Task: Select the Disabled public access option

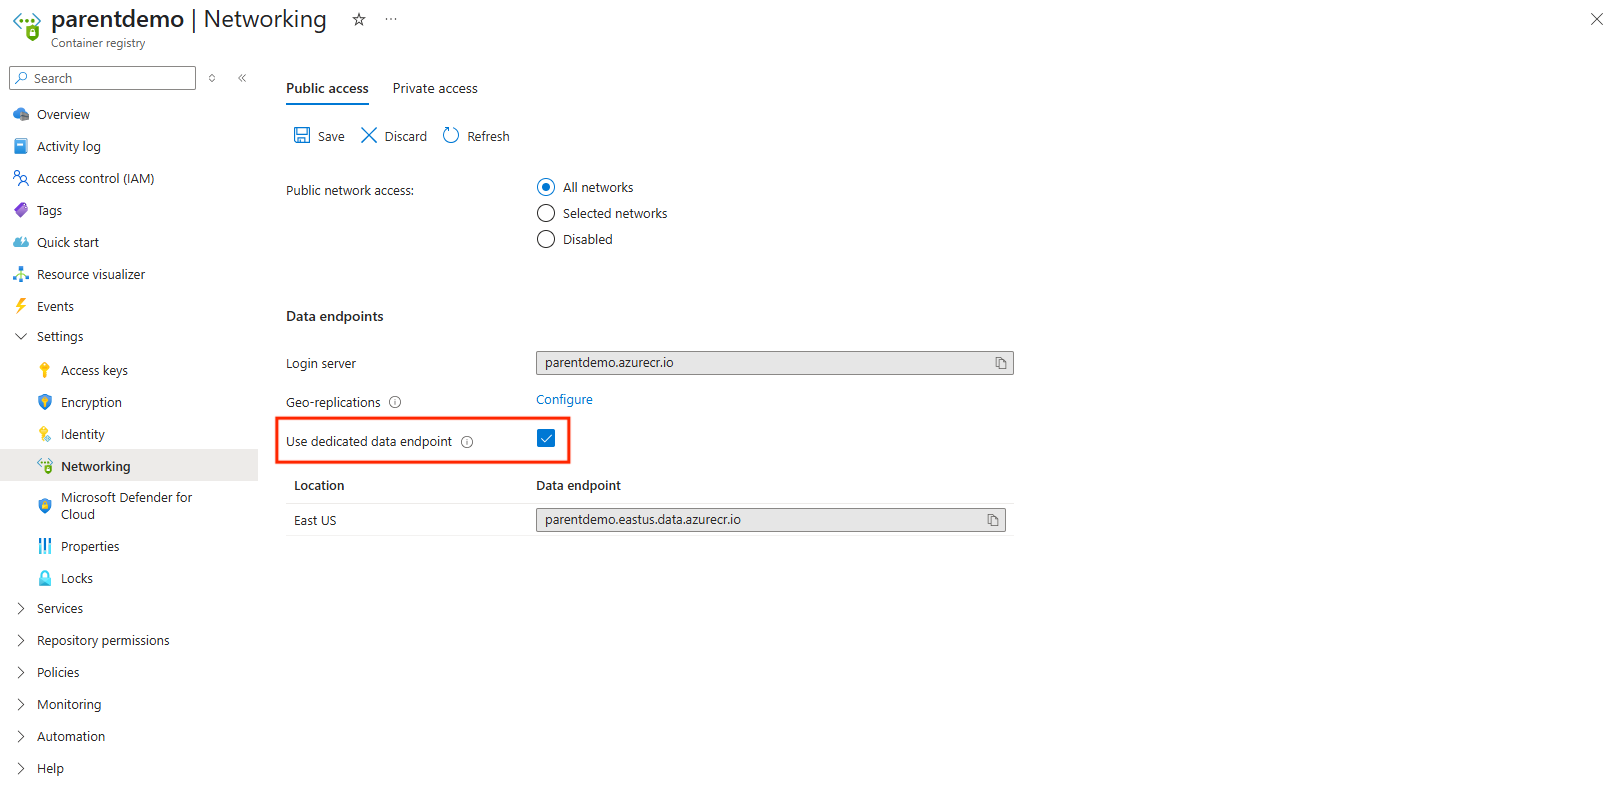Action: pyautogui.click(x=546, y=239)
